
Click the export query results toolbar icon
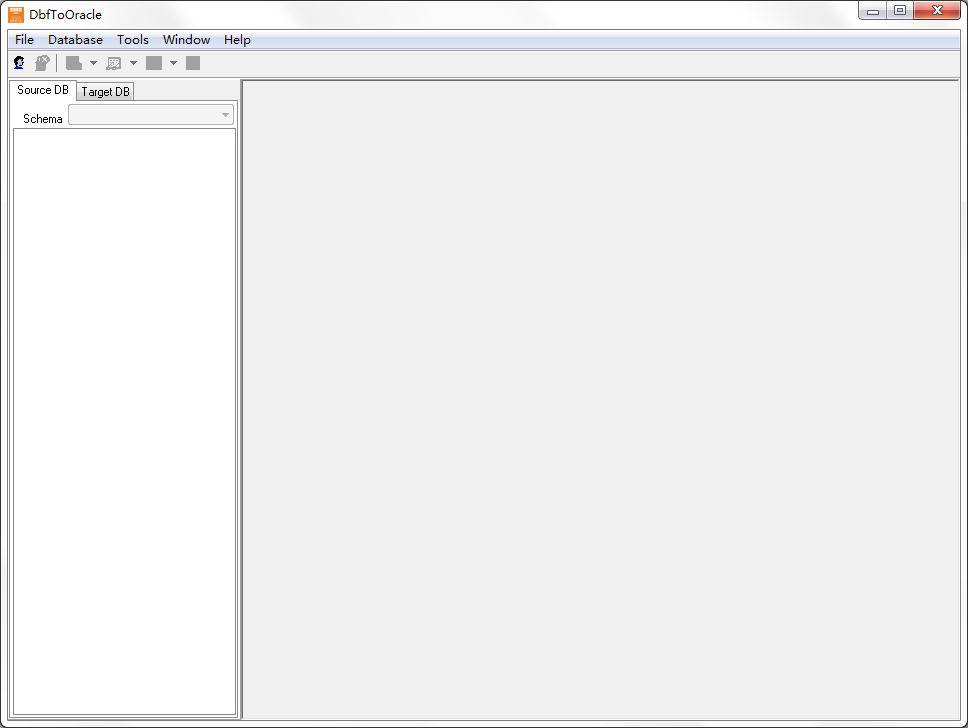point(115,62)
